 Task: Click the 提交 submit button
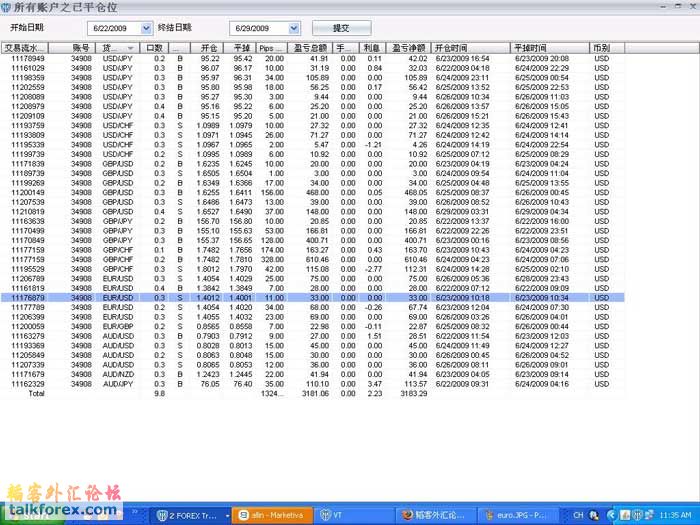[343, 28]
